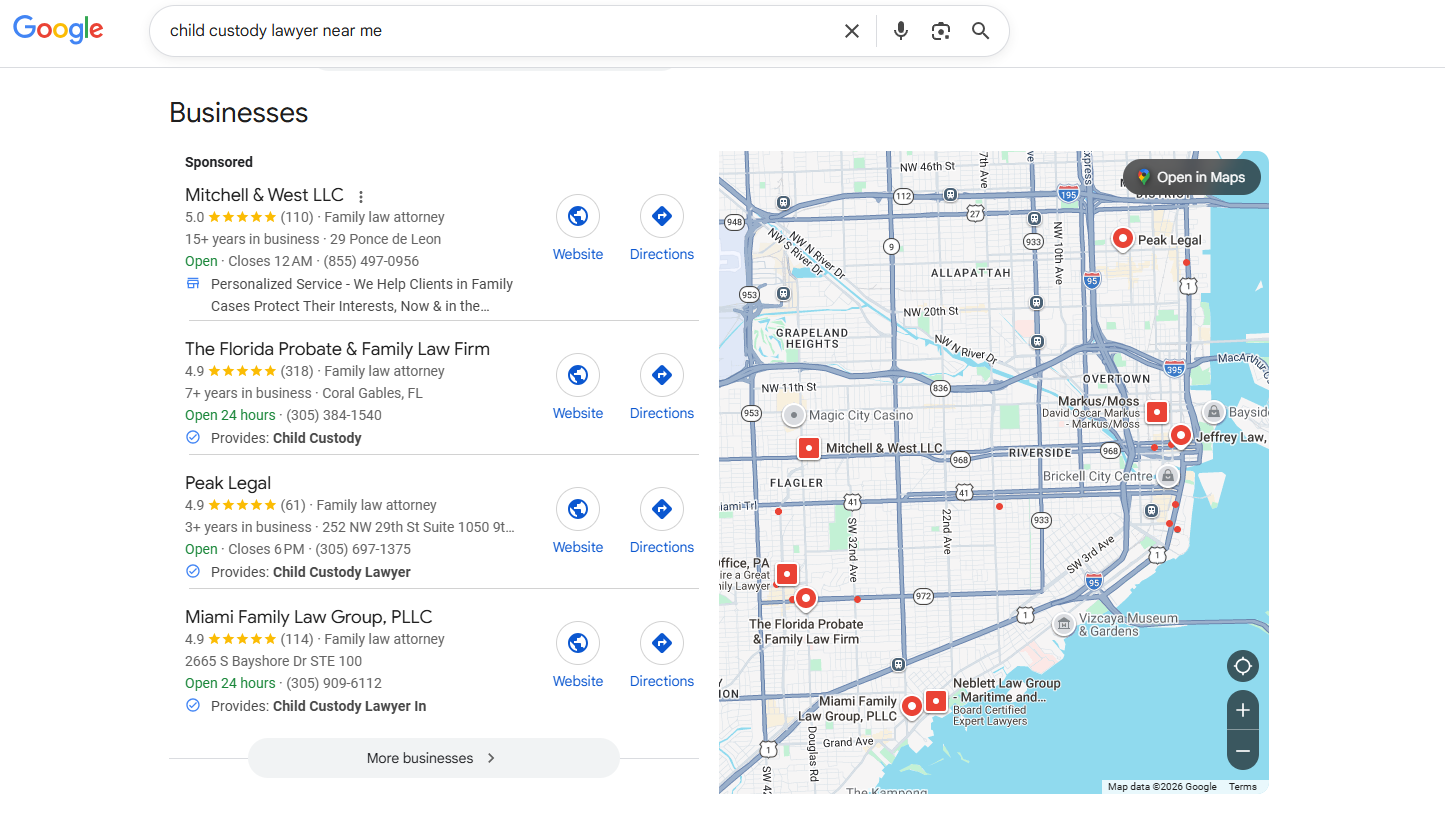Clear the search box text
This screenshot has height=813, width=1445.
click(851, 31)
